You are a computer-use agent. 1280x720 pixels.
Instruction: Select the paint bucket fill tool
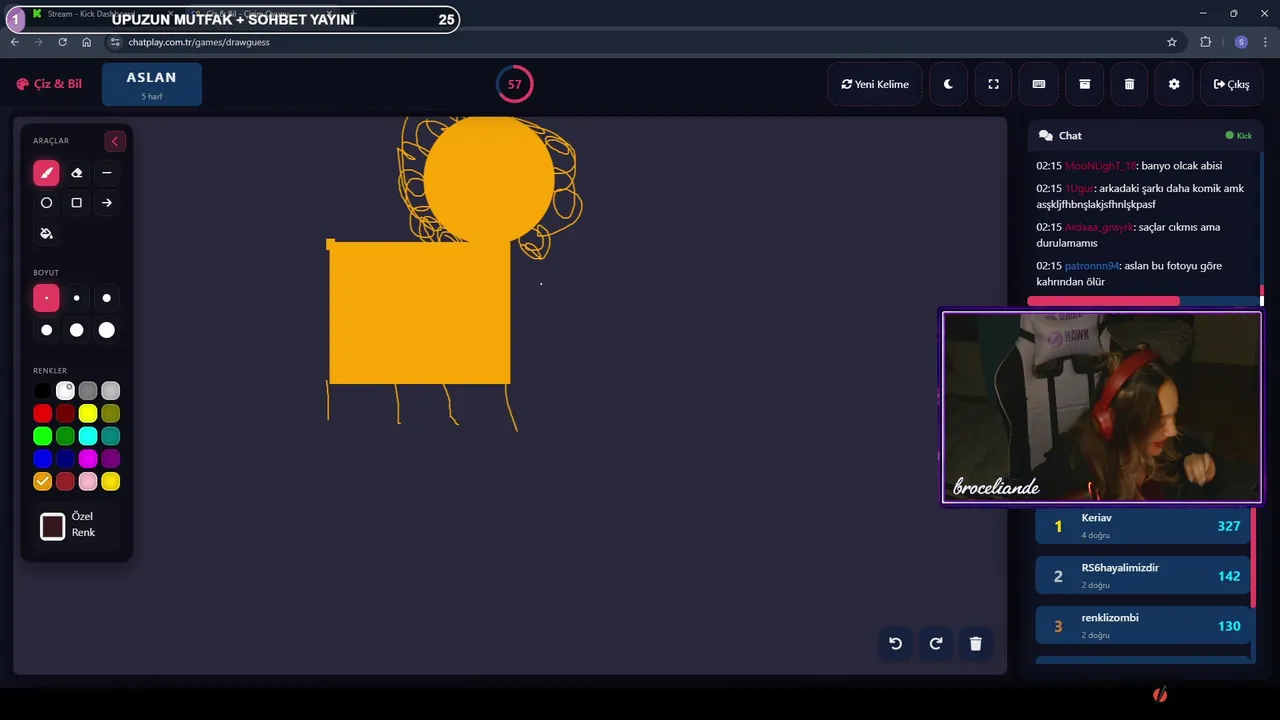(x=46, y=233)
